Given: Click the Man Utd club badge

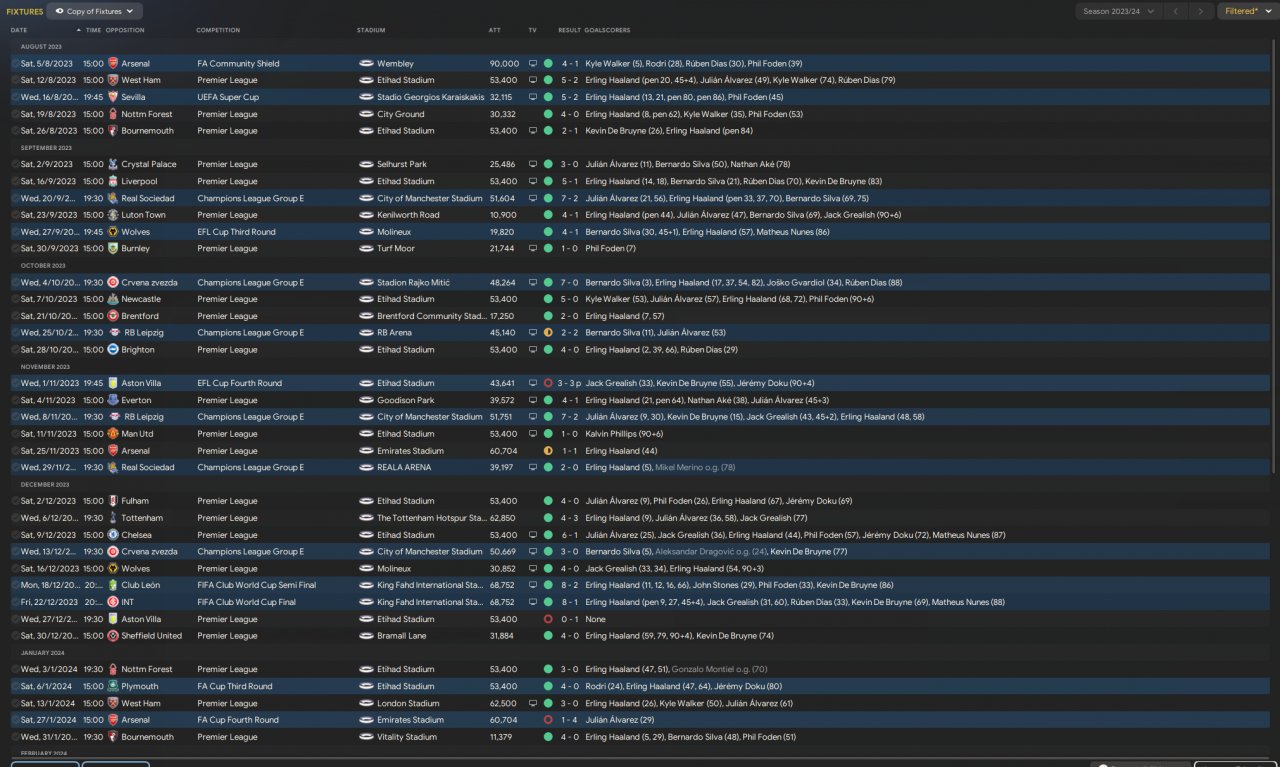Looking at the screenshot, I should pos(113,434).
